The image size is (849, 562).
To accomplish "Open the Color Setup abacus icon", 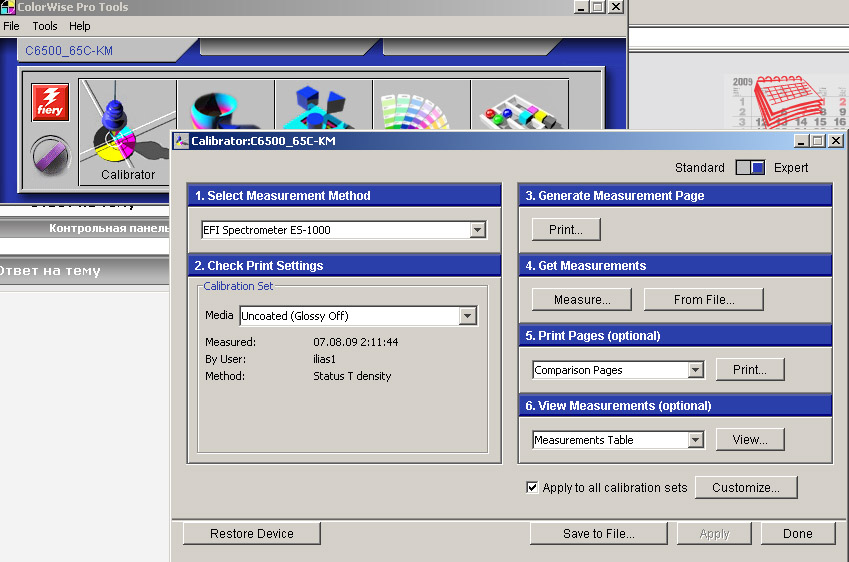I will point(519,106).
